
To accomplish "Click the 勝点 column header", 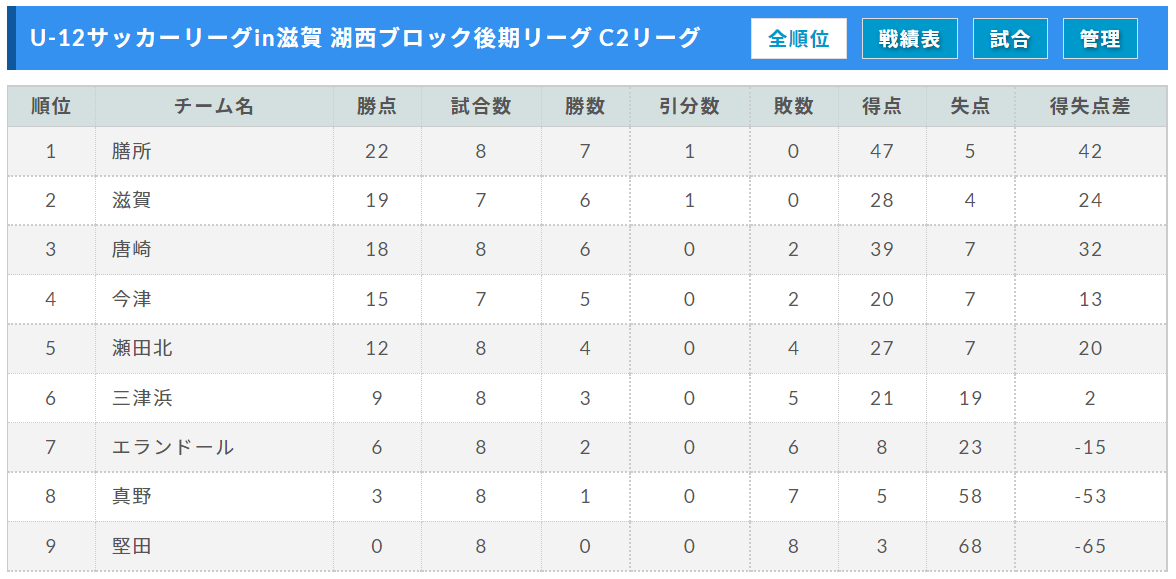I will coord(377,106).
